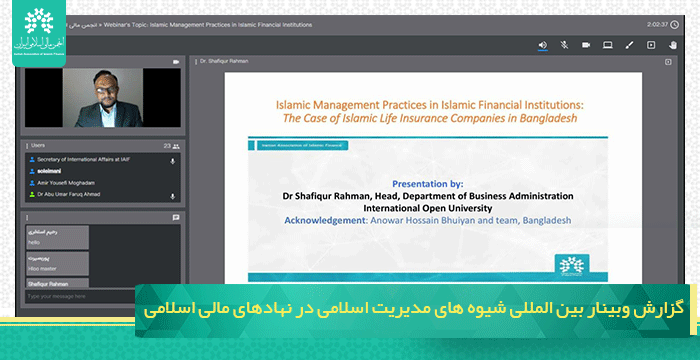Maximize the Dr. Shafiqur Rahman share pod
The height and width of the screenshot is (360, 700).
click(668, 62)
